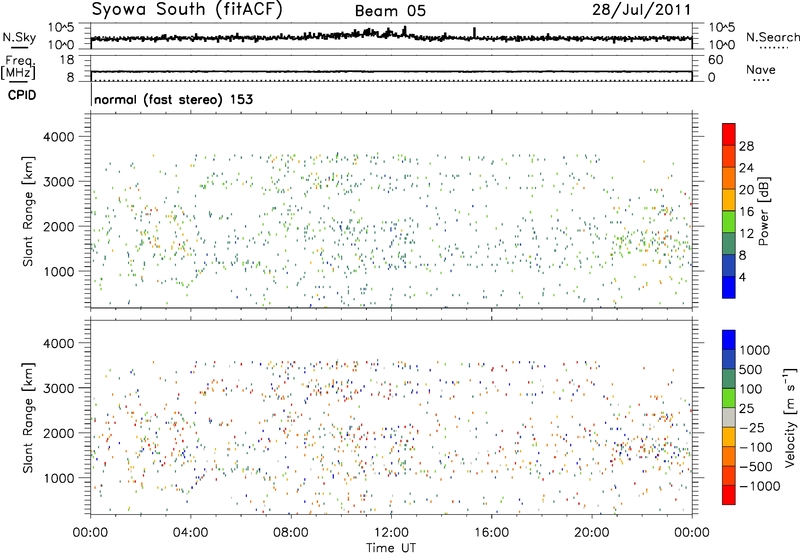Click the frequency trace line in Freq panel

[391, 72]
